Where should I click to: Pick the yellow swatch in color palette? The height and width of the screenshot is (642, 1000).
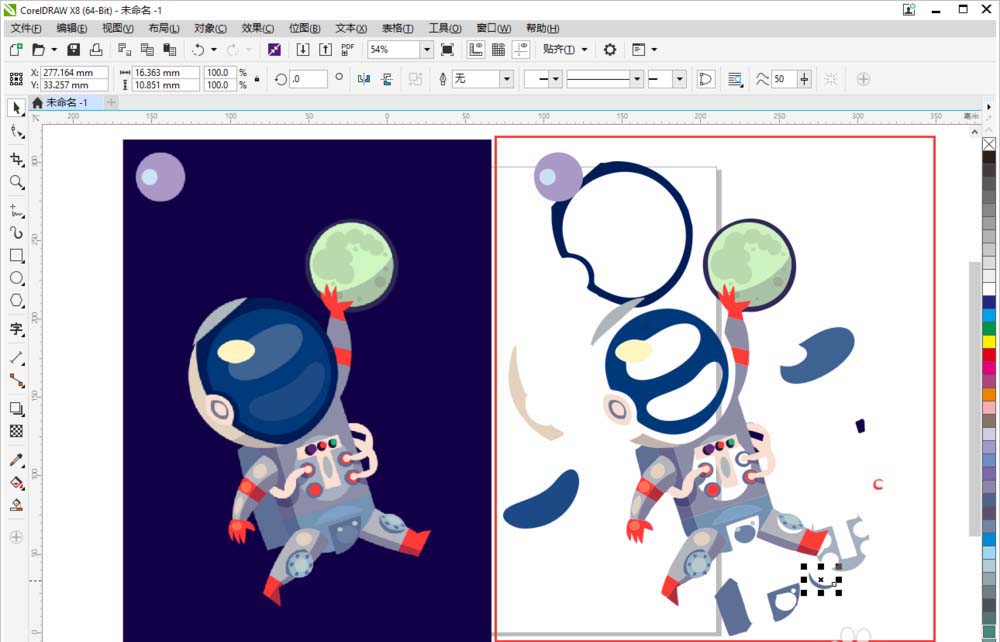coord(989,341)
